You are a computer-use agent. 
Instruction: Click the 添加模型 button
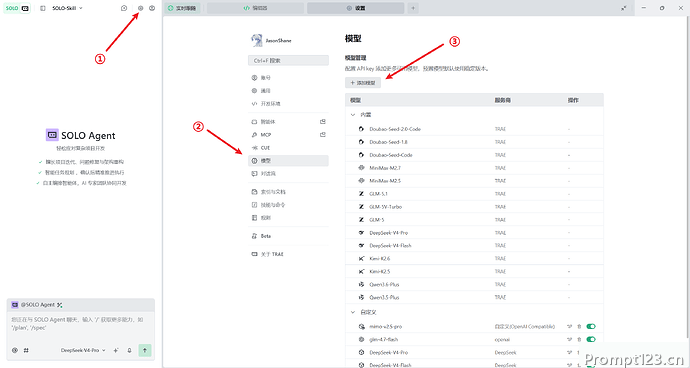[x=363, y=83]
